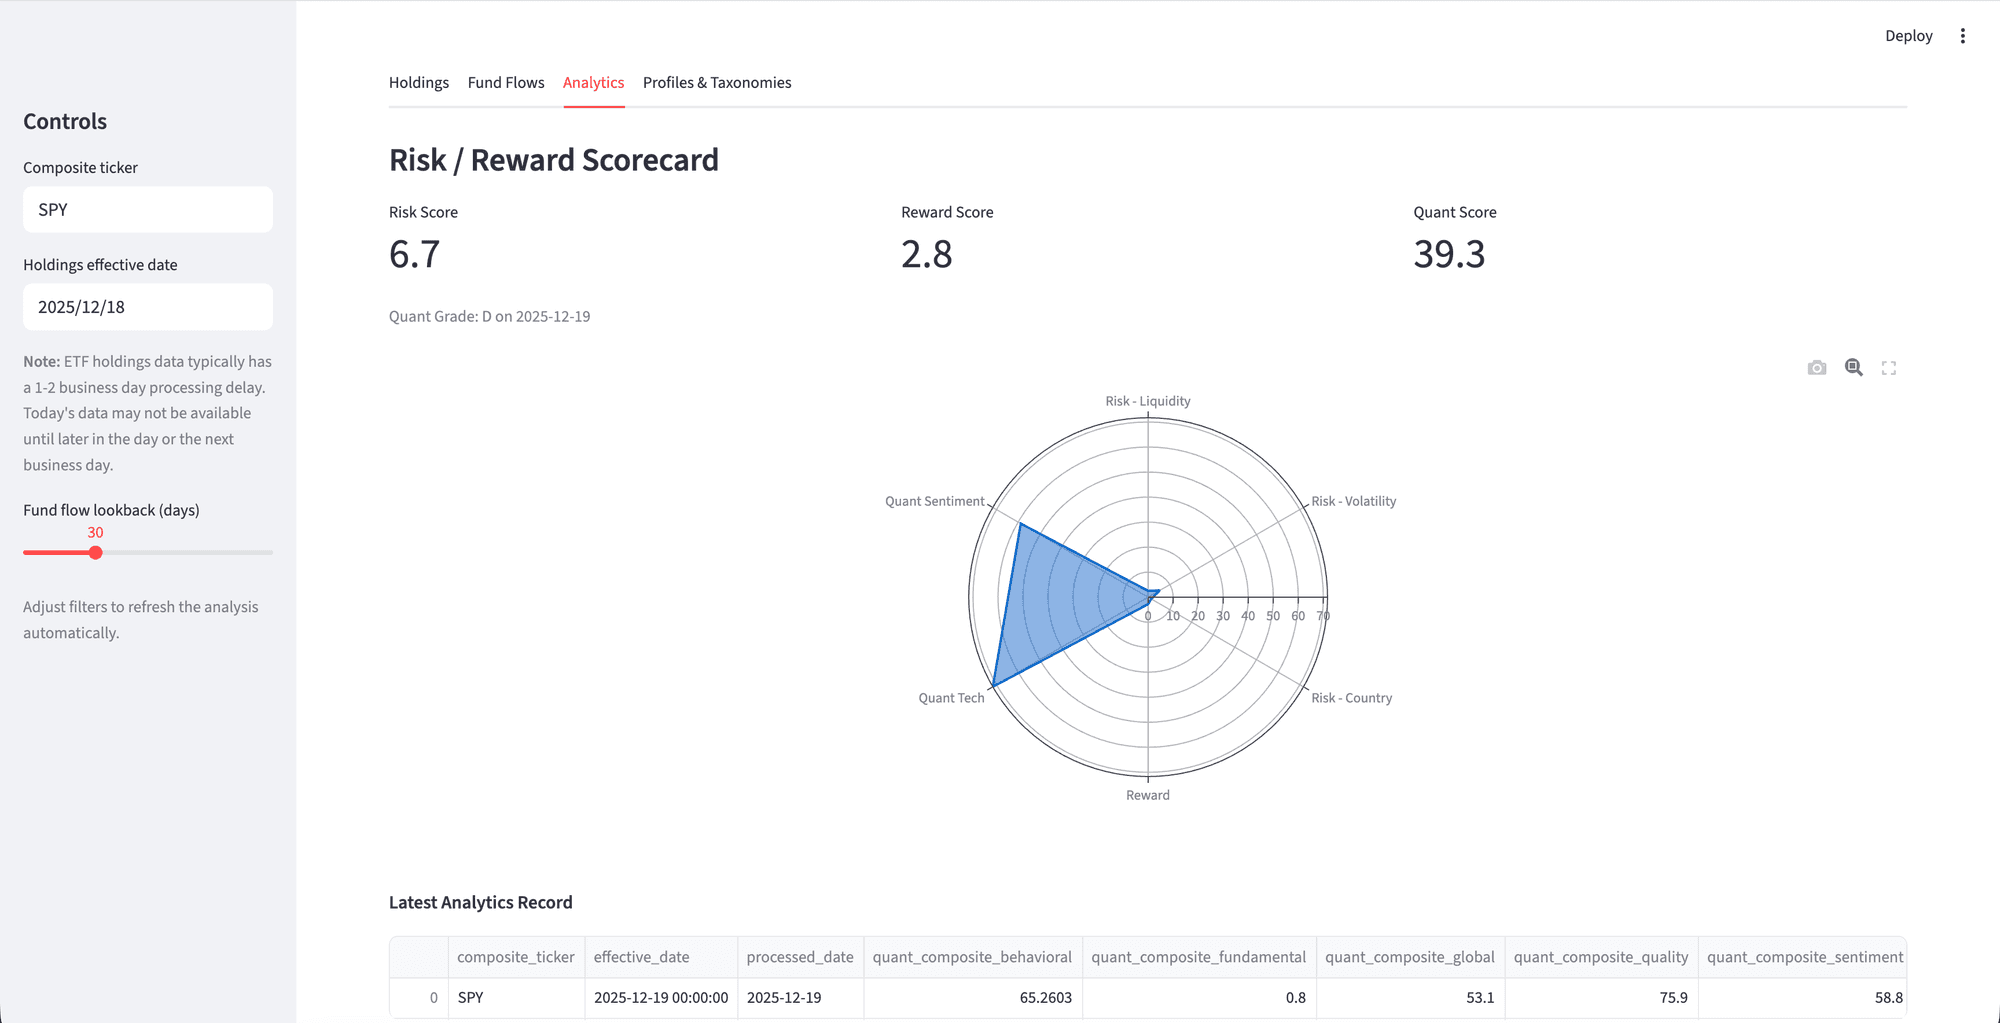This screenshot has width=2000, height=1023.
Task: Click the processed_date column header
Action: 799,957
